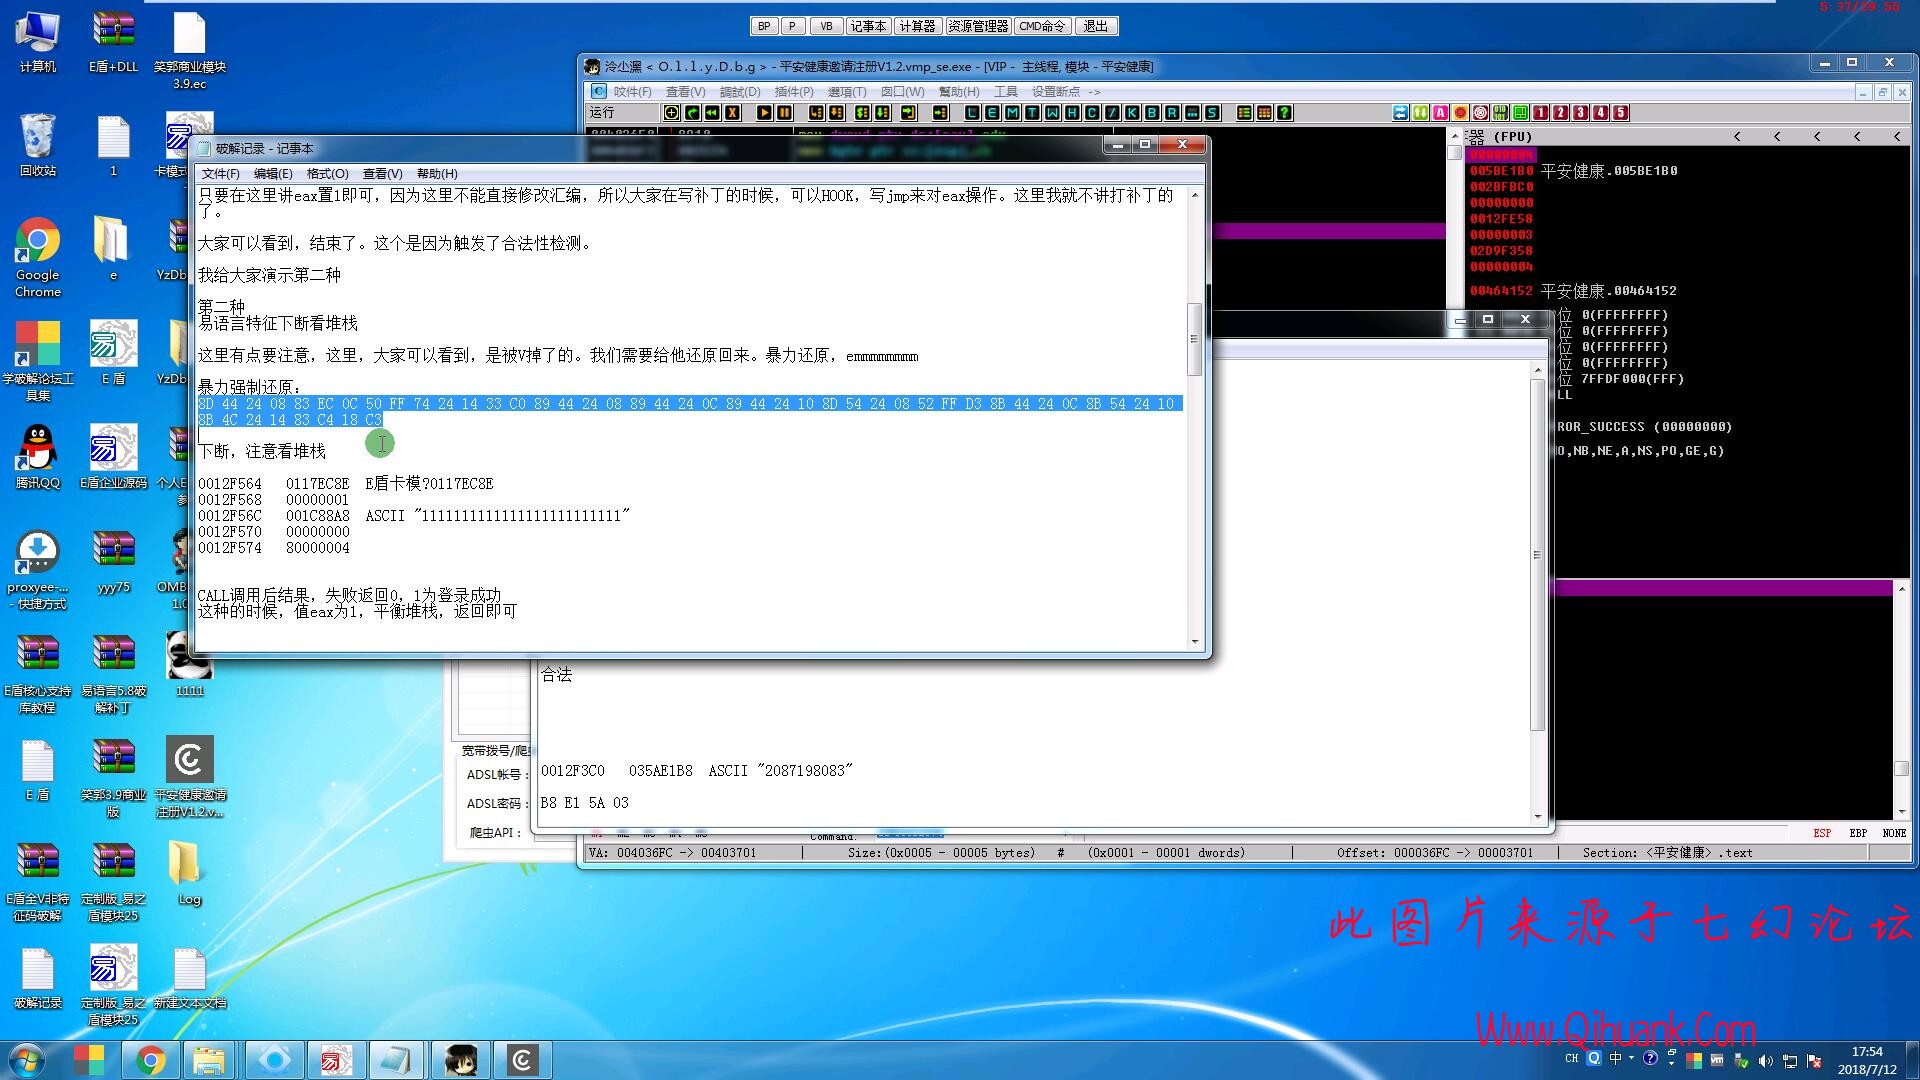Click the rewind icon in OllyDbg toolbar
Viewport: 1920px width, 1080px height.
(712, 112)
